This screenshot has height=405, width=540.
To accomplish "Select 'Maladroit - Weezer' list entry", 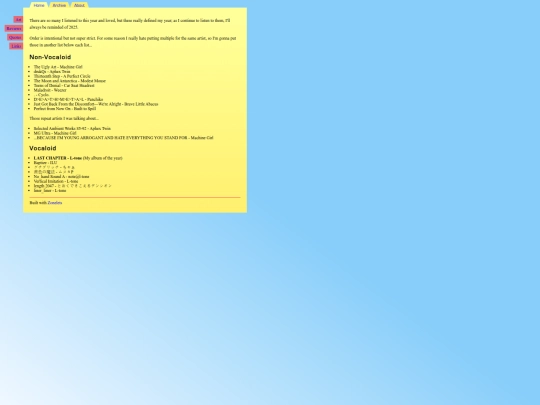I will [x=50, y=90].
